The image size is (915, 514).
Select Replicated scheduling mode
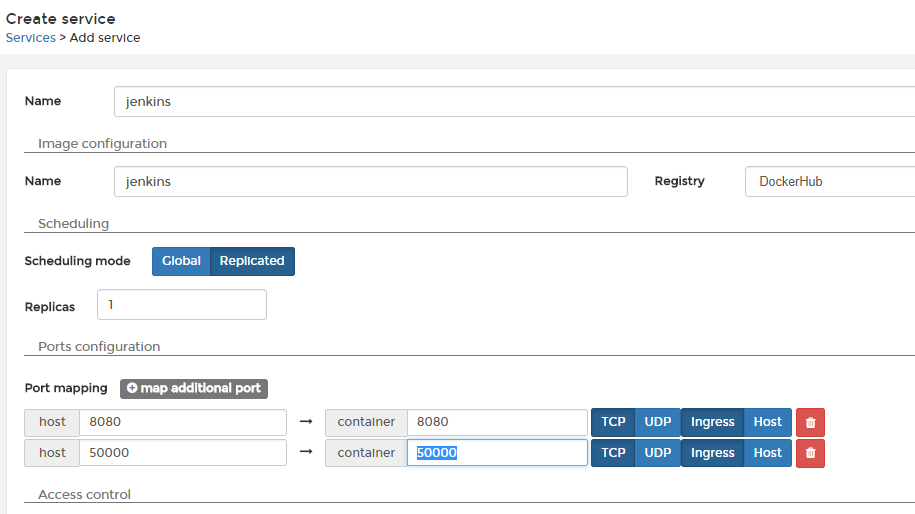pyautogui.click(x=252, y=261)
